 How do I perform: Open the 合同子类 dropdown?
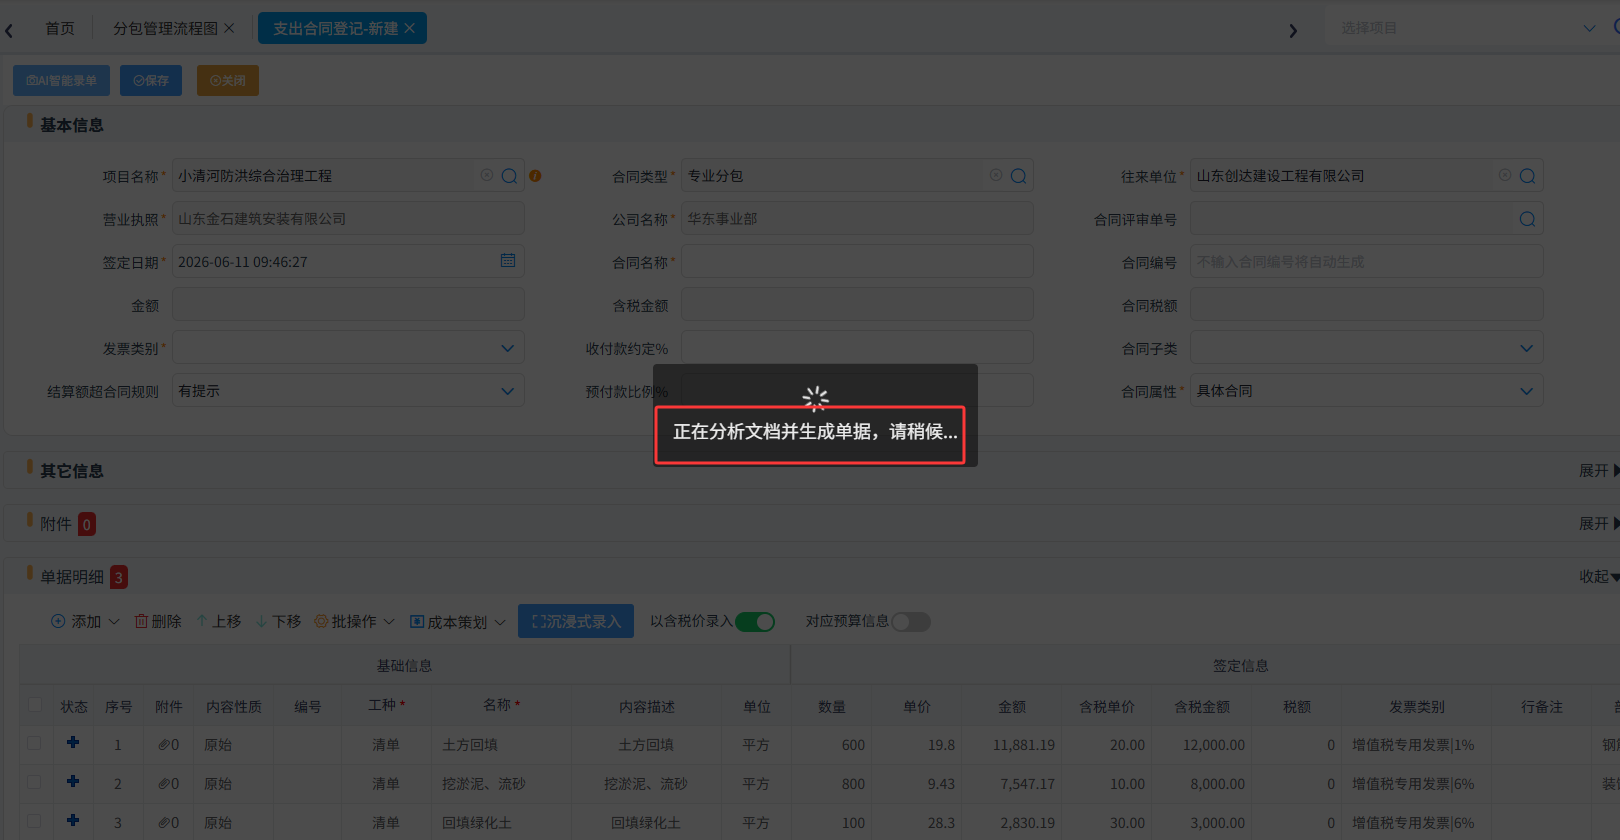point(1366,348)
